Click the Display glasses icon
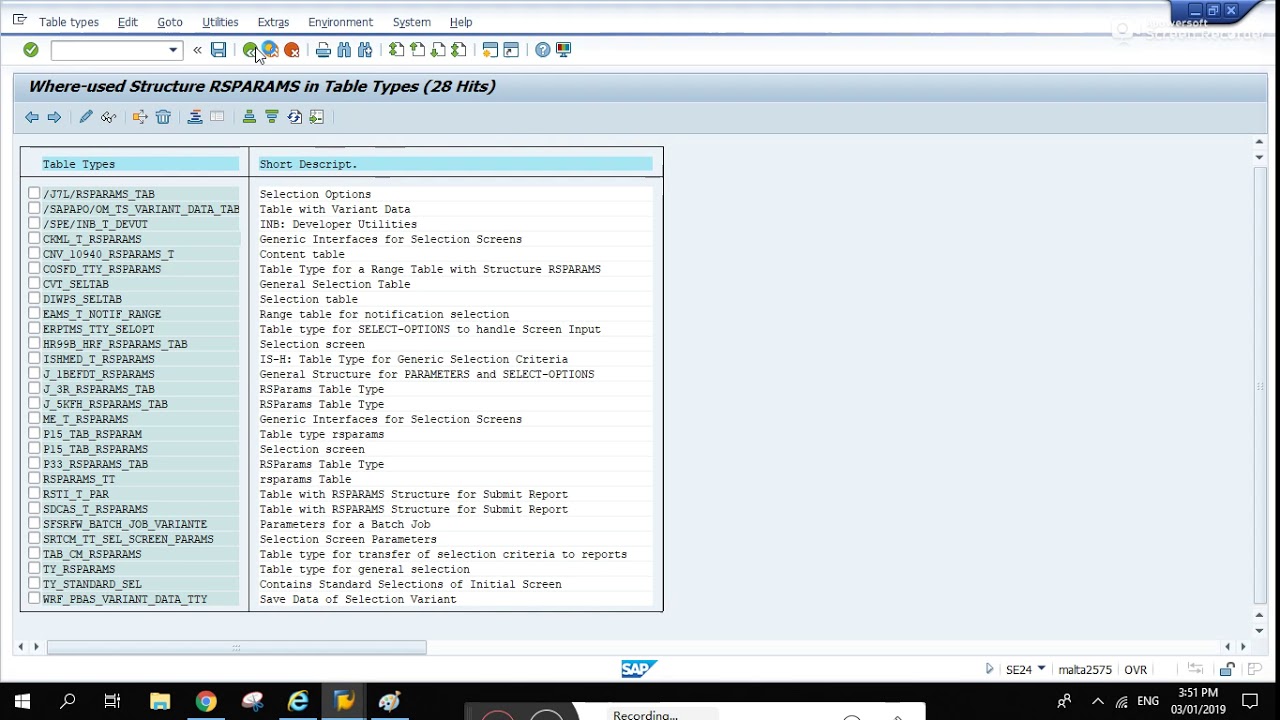This screenshot has height=720, width=1280. pyautogui.click(x=108, y=117)
